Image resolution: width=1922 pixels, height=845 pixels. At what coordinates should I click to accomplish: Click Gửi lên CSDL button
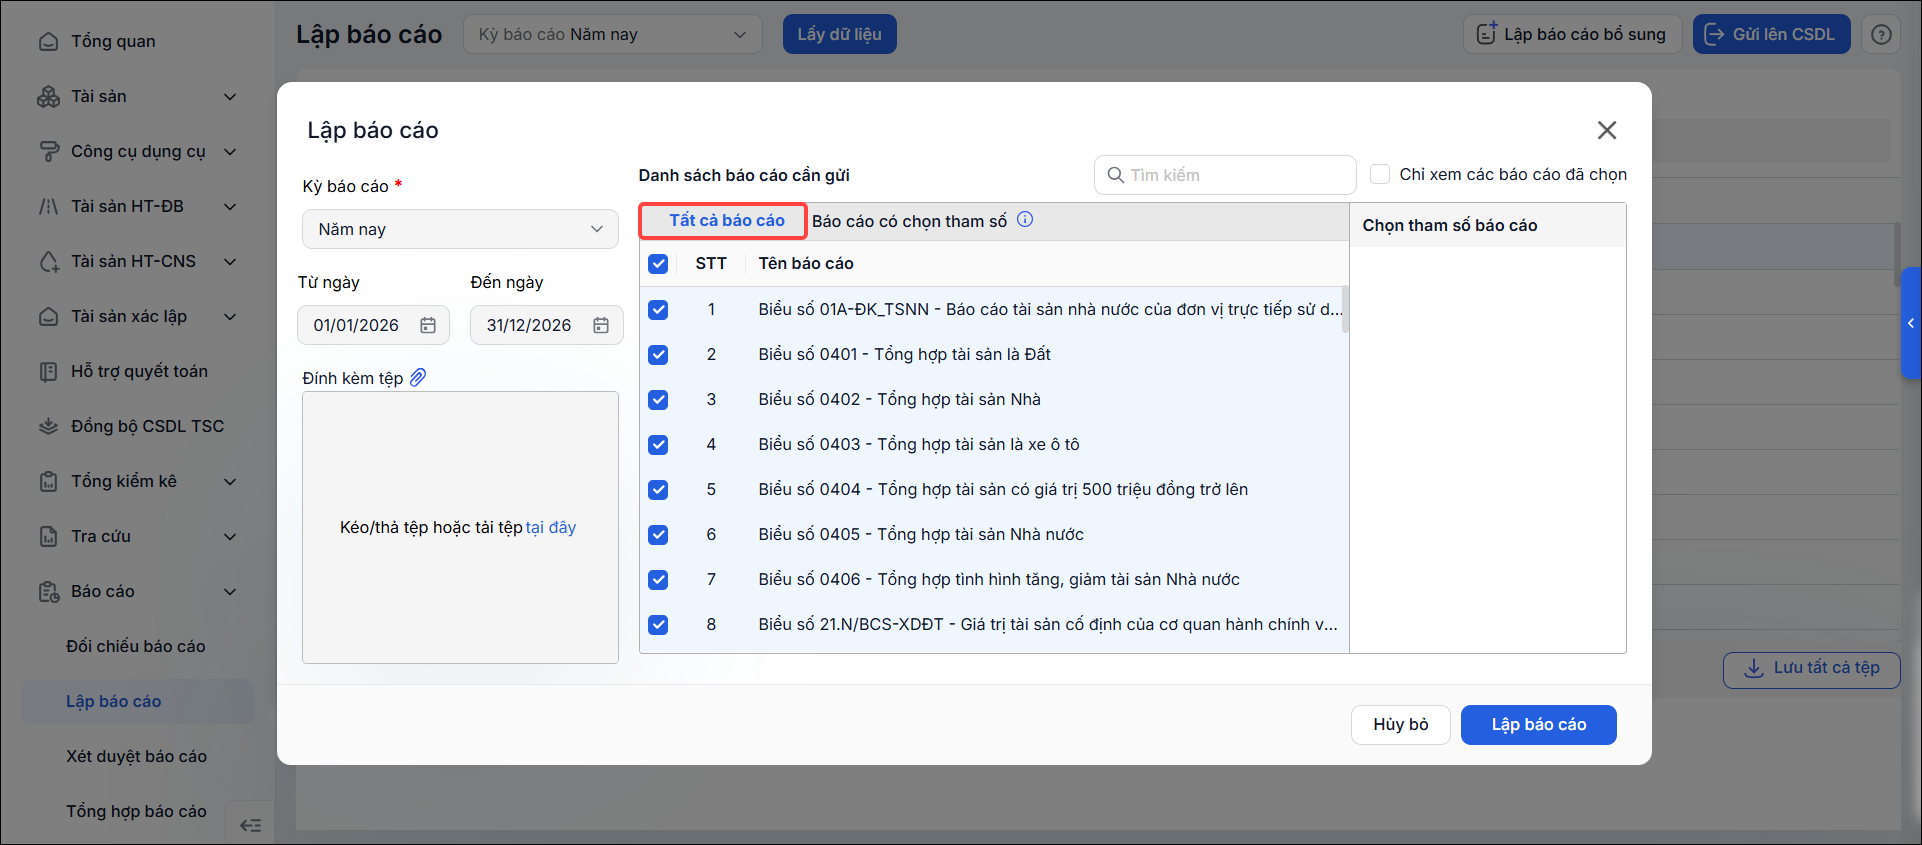coord(1771,34)
